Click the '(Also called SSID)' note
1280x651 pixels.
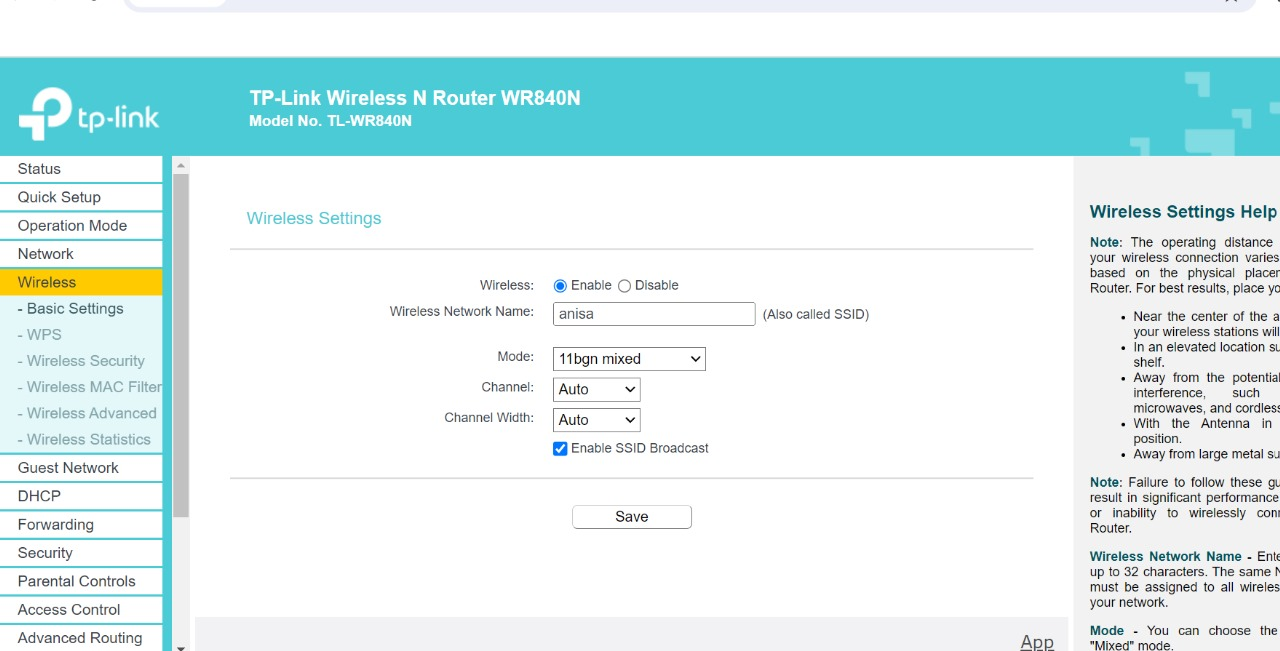click(x=816, y=314)
